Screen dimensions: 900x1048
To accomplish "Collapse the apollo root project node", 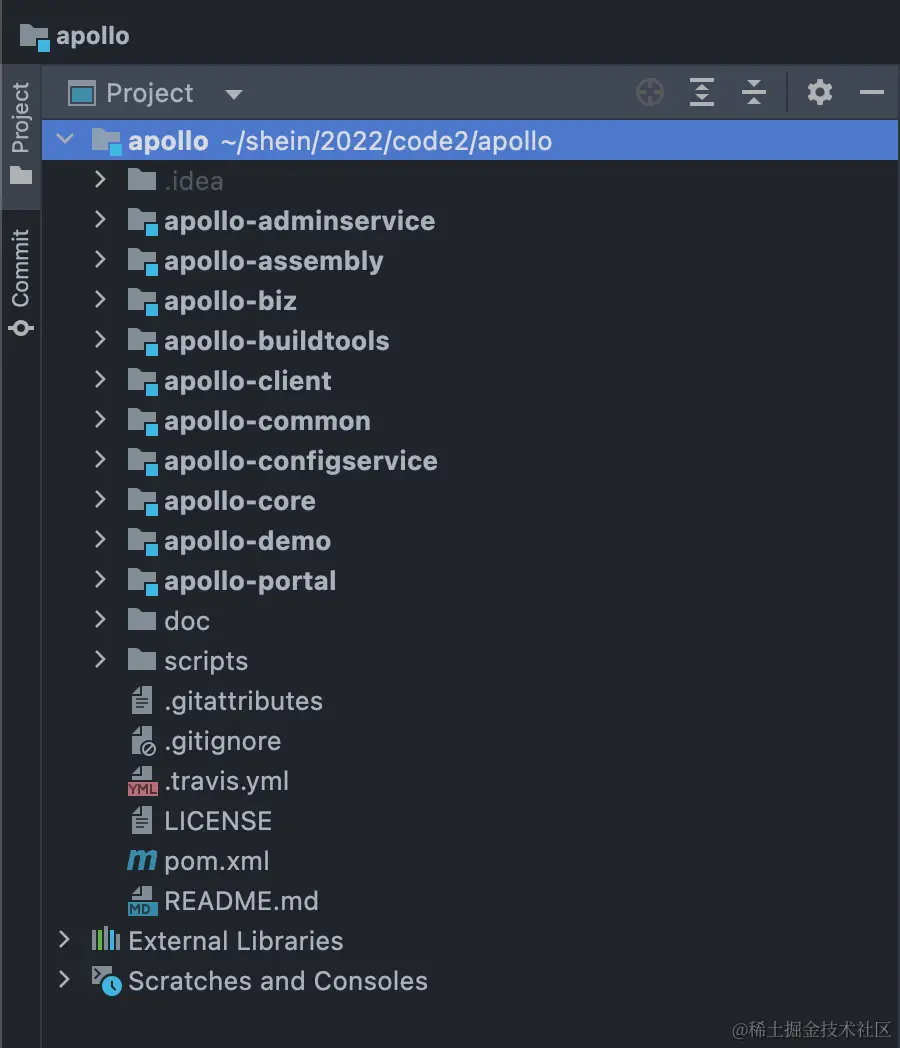I will pos(66,140).
